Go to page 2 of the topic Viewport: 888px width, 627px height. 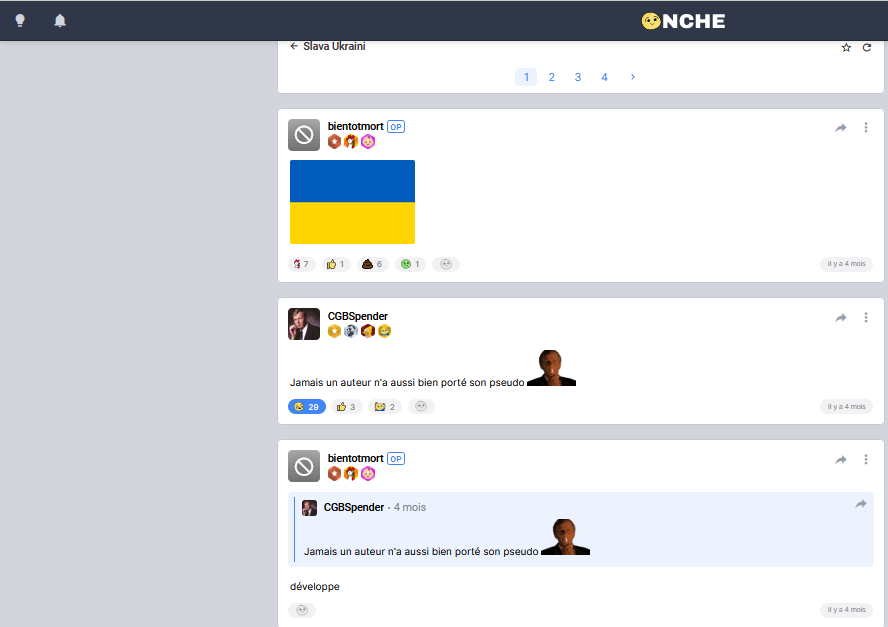point(551,77)
